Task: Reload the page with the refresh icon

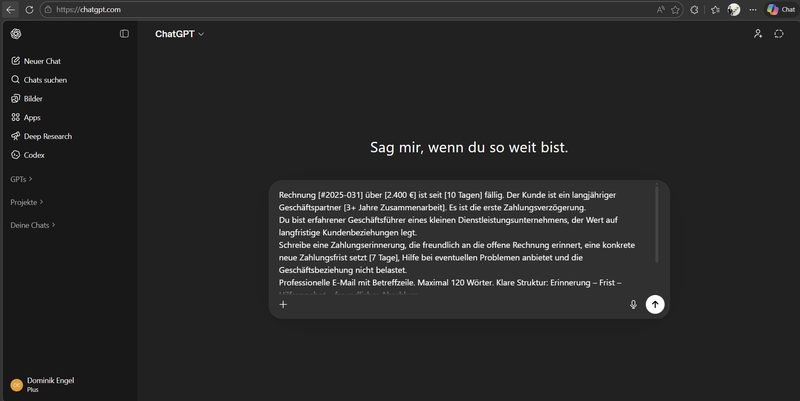Action: pyautogui.click(x=29, y=10)
